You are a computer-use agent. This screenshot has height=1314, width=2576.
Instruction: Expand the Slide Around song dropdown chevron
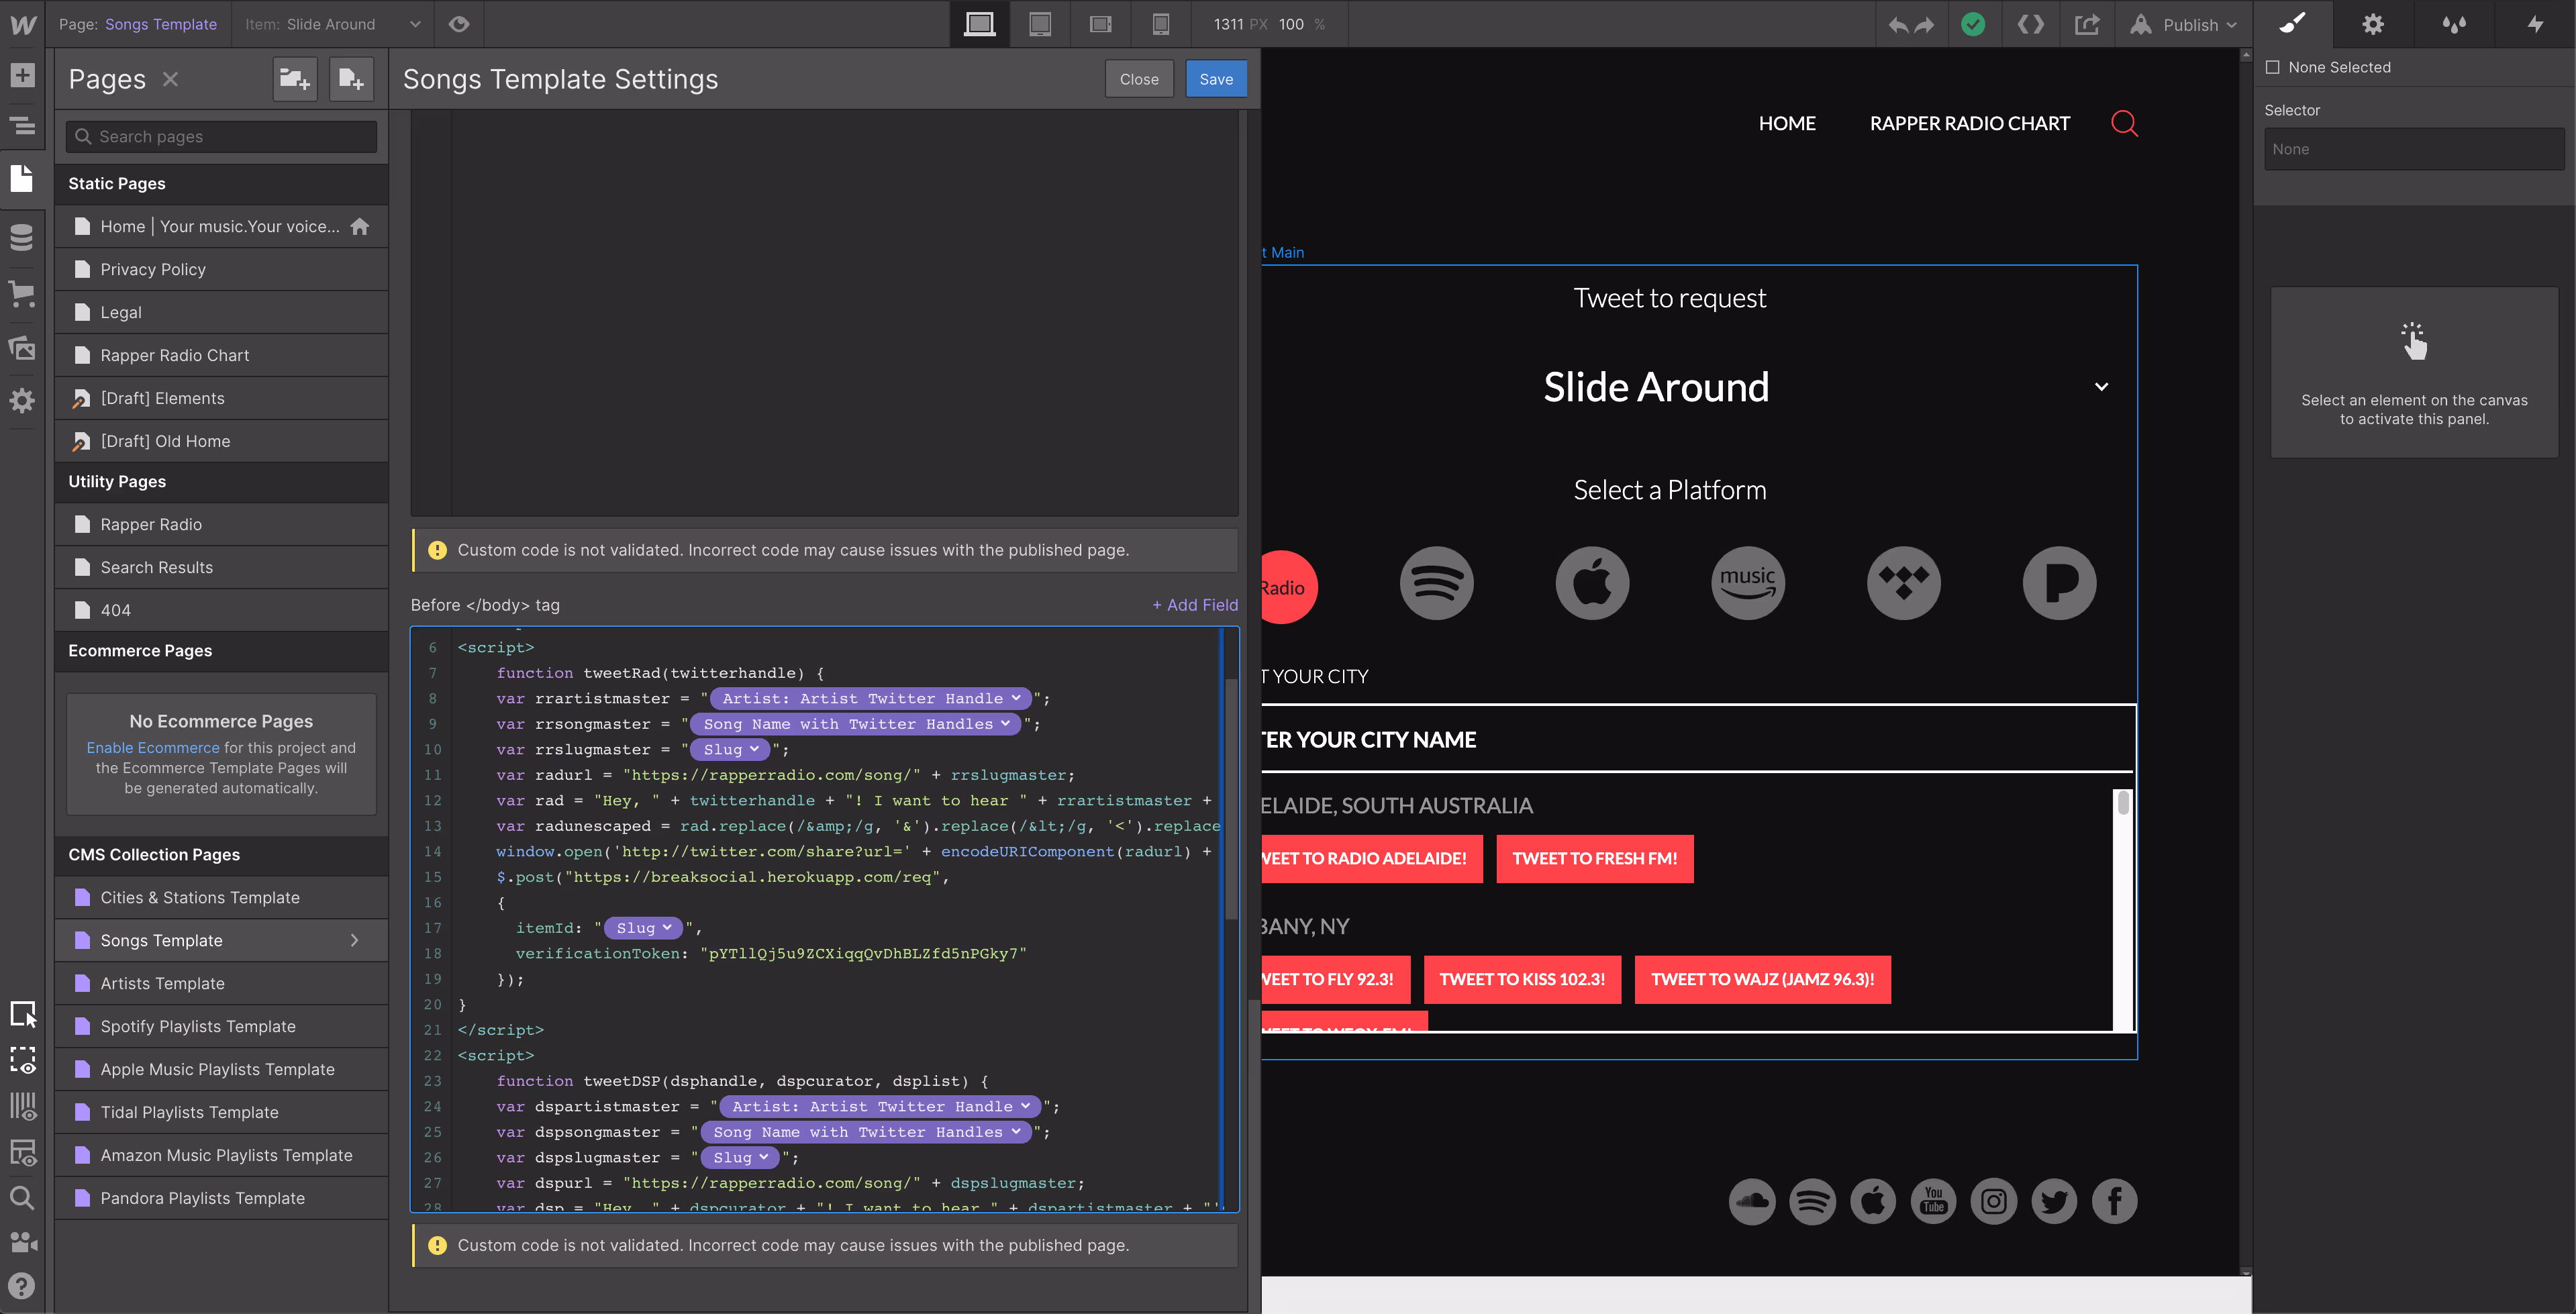2102,387
